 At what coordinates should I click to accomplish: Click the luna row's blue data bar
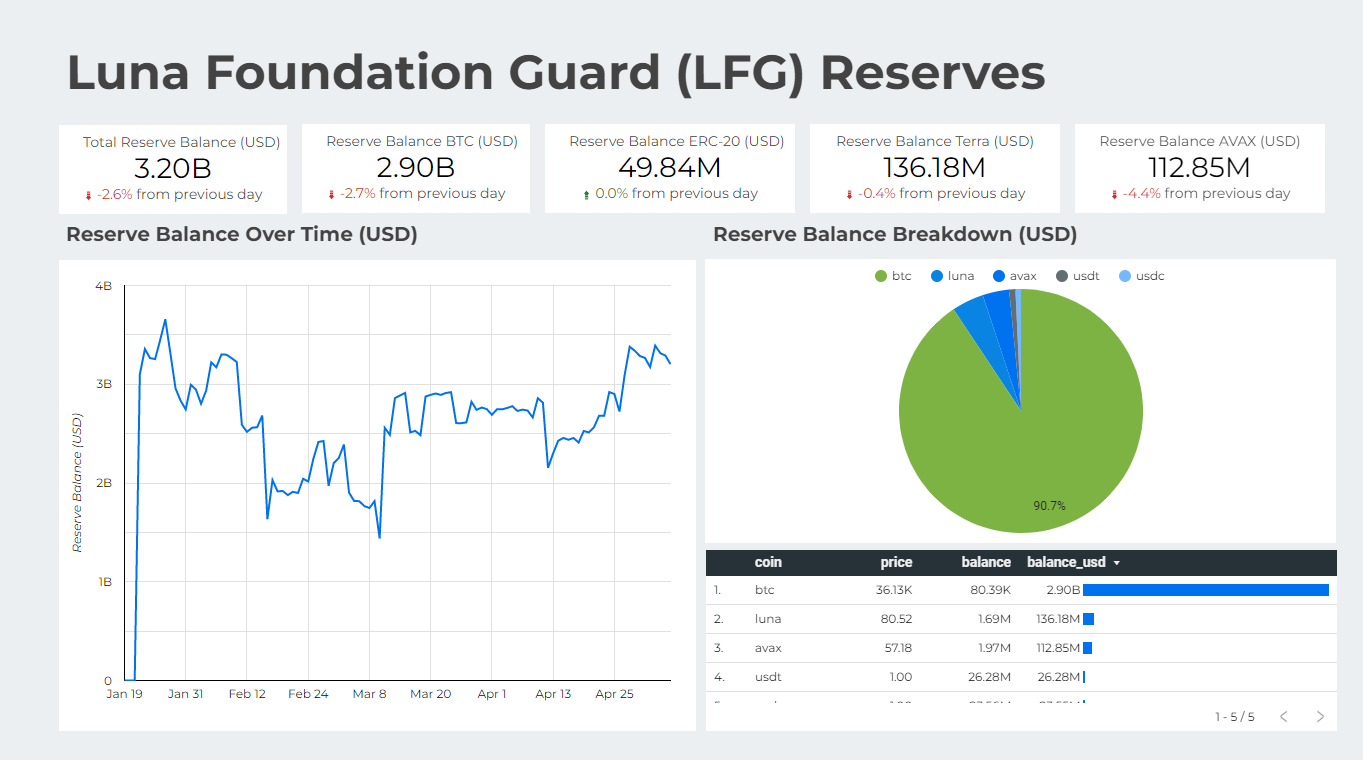[1088, 619]
